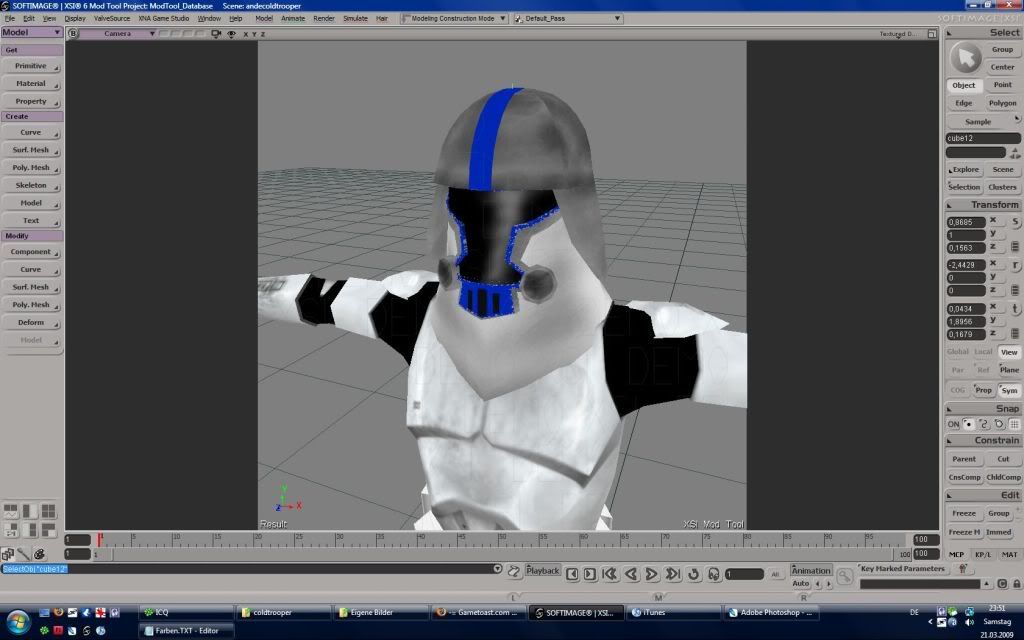This screenshot has width=1024, height=640.
Task: Enable the Edge selection filter
Action: click(963, 103)
